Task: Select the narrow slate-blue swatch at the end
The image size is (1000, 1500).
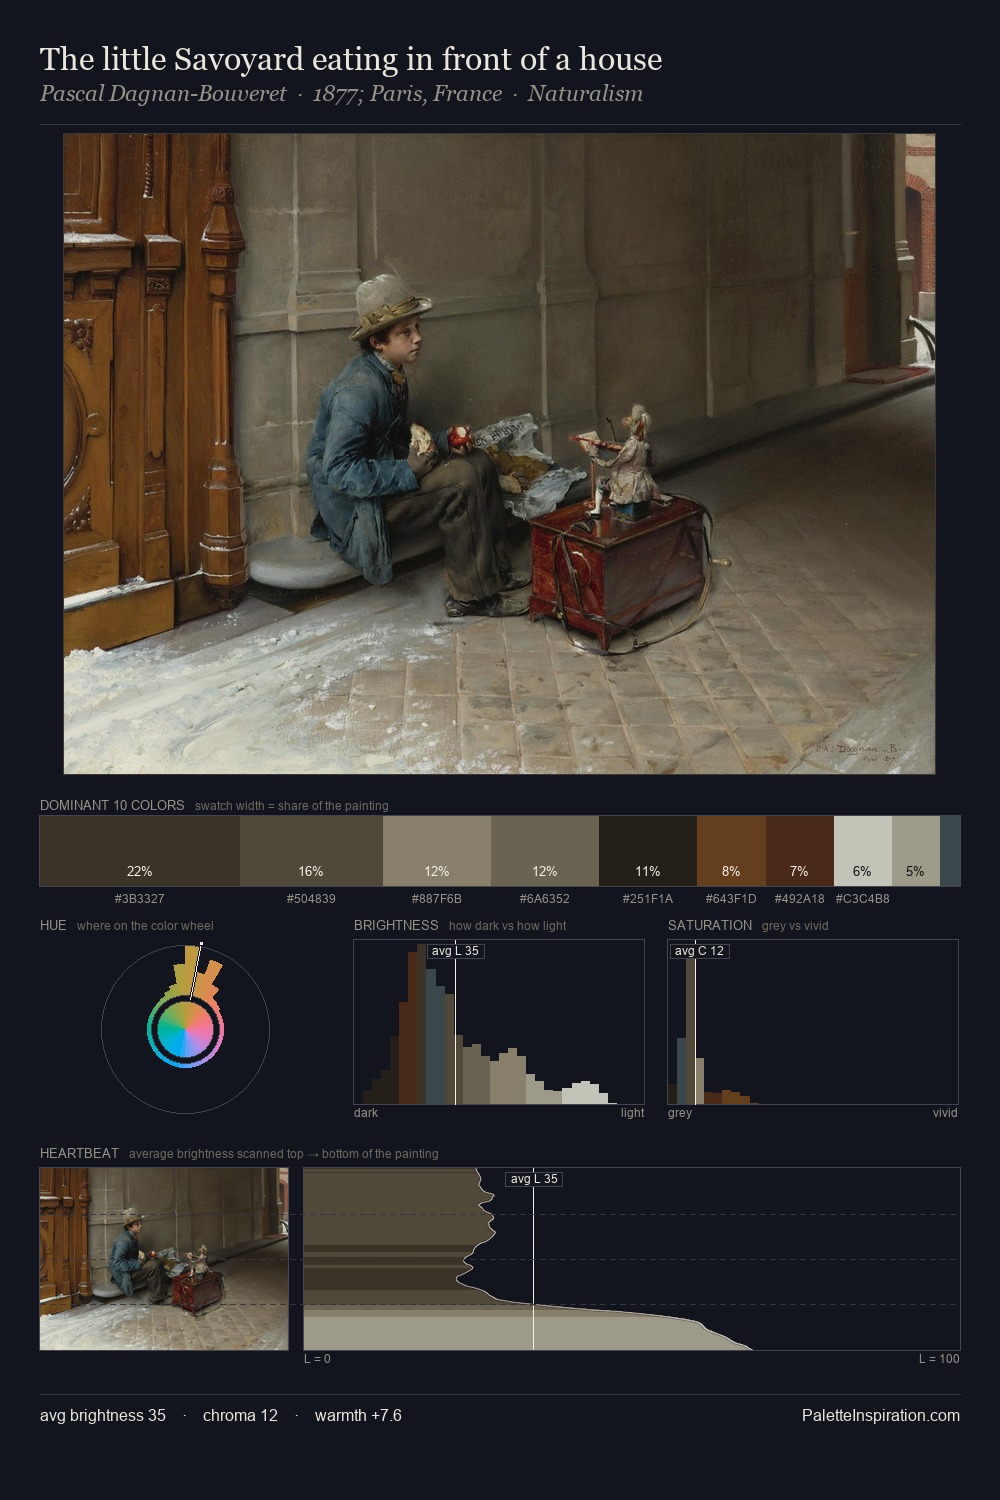Action: tap(950, 851)
